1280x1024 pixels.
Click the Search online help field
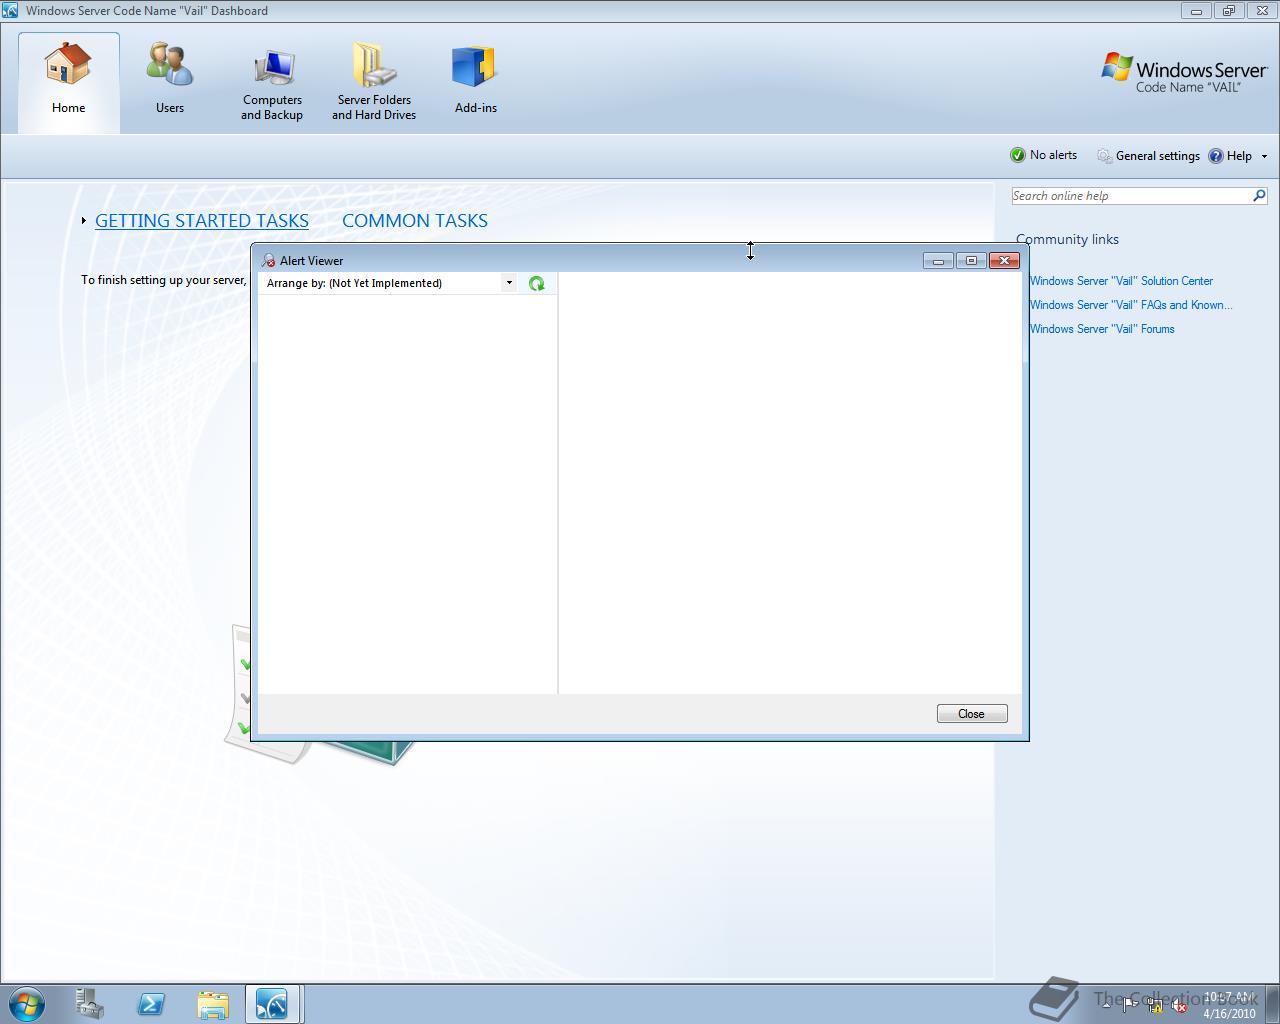pyautogui.click(x=1130, y=196)
